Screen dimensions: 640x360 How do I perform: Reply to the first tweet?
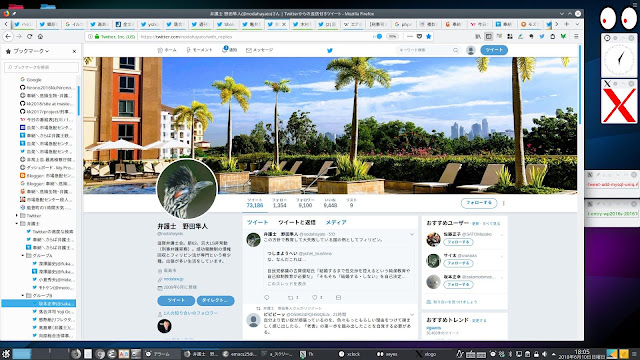(x=267, y=298)
